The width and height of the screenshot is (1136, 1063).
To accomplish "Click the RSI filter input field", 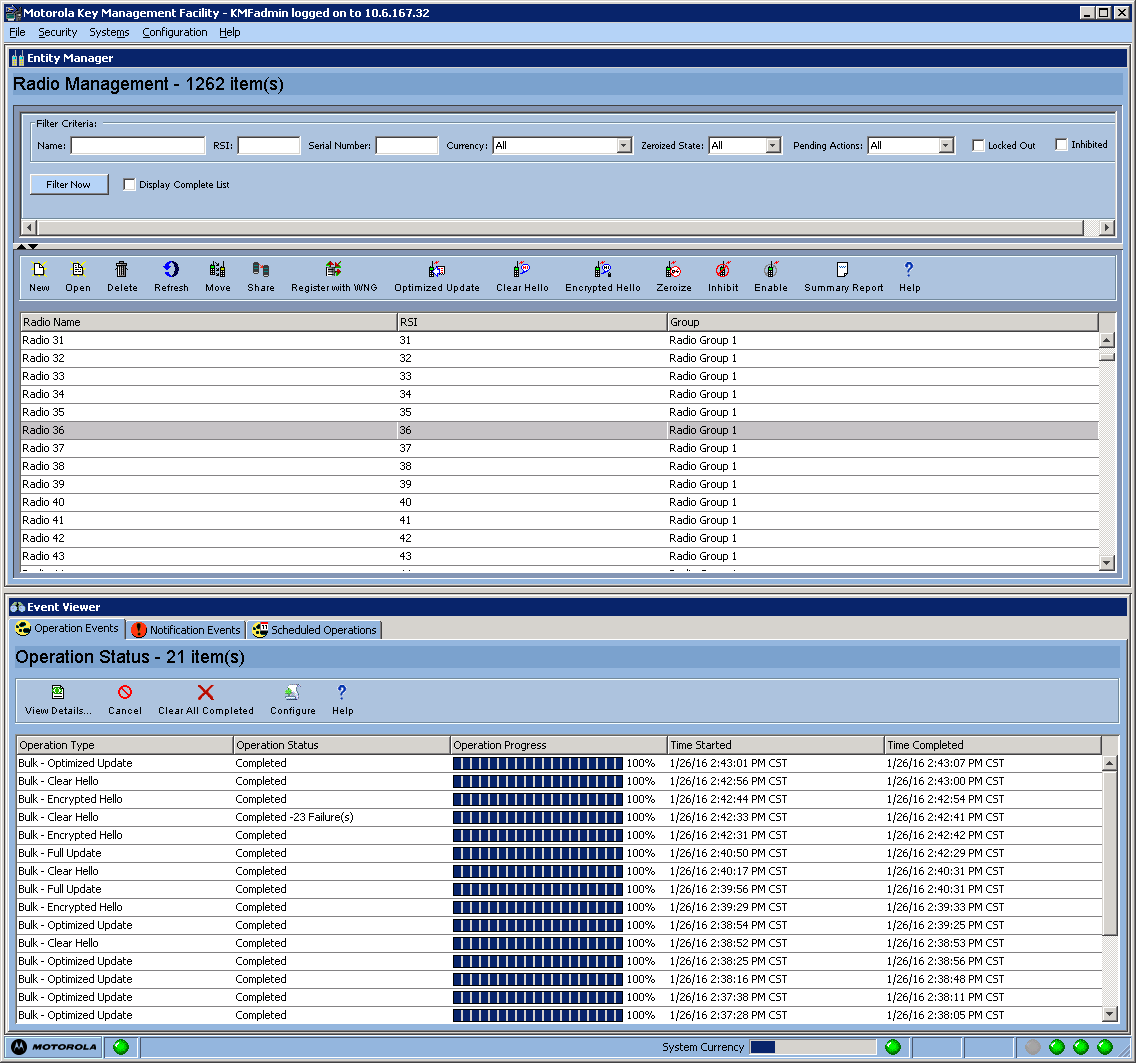I will 269,146.
